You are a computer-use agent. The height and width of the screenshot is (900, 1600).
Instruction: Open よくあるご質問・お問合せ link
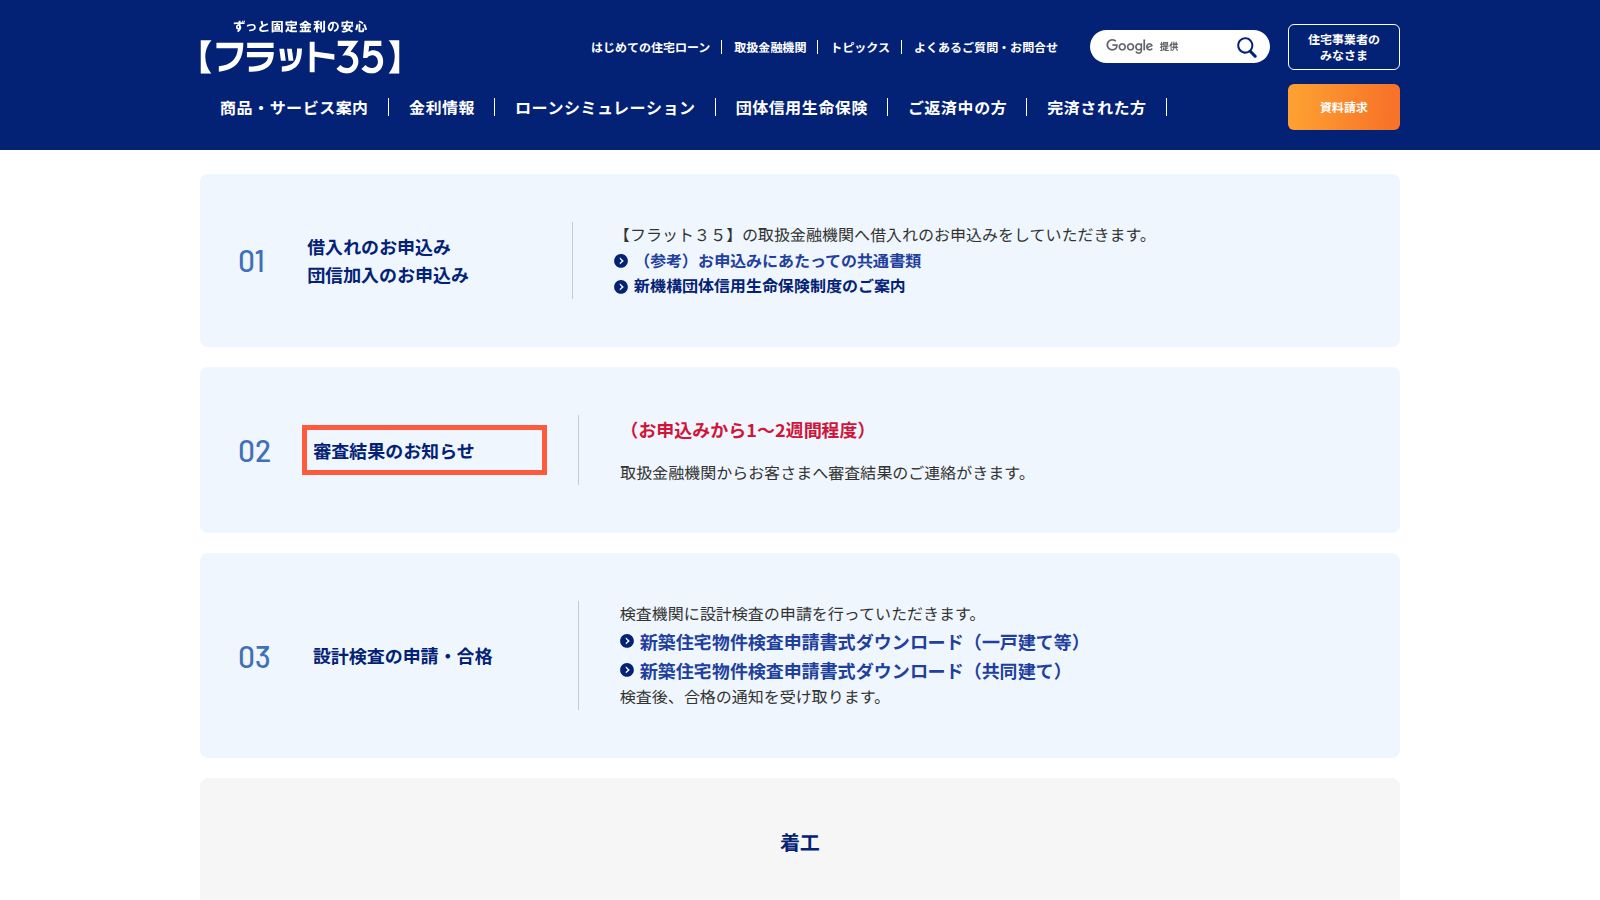[x=986, y=47]
